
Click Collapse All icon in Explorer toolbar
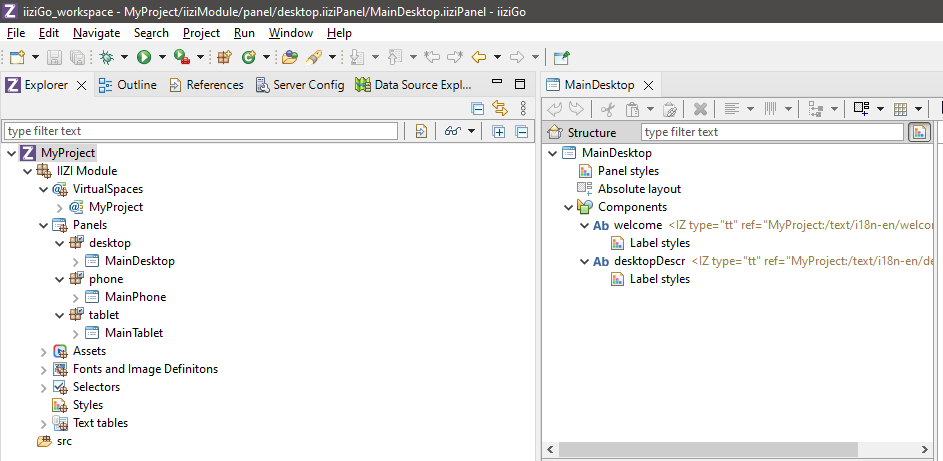click(478, 109)
